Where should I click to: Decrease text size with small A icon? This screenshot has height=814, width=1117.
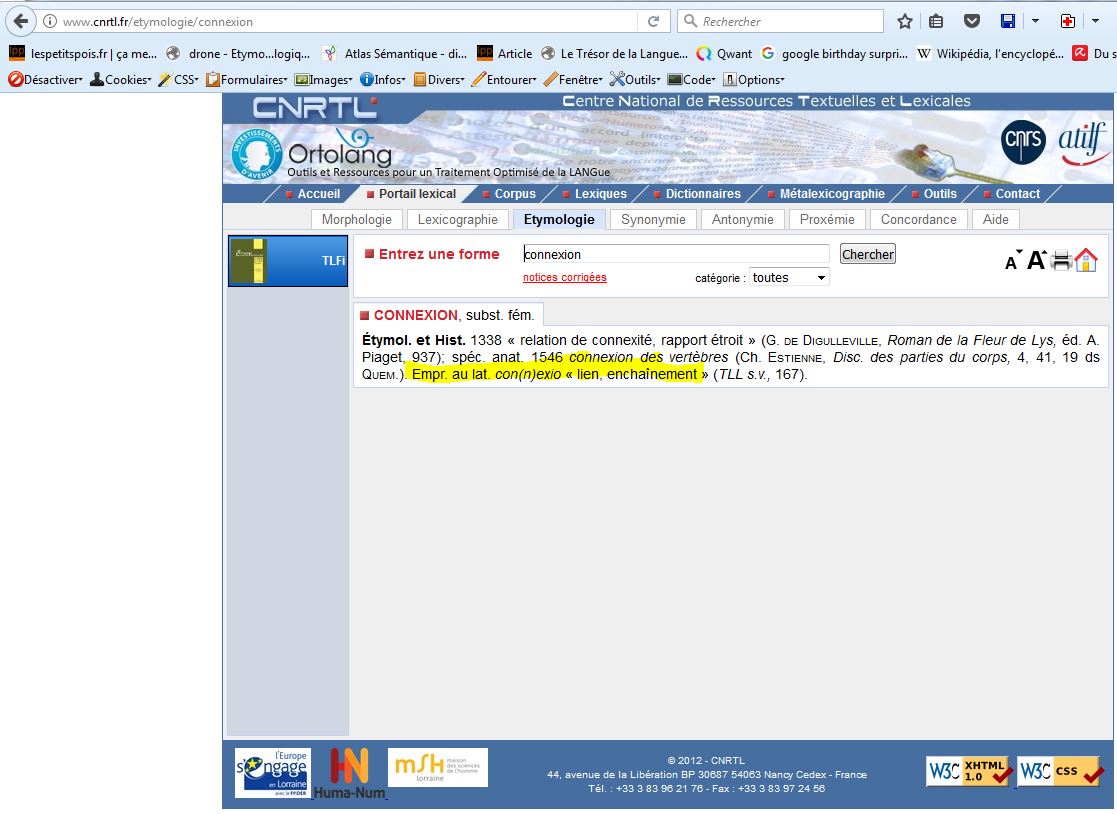(1012, 262)
